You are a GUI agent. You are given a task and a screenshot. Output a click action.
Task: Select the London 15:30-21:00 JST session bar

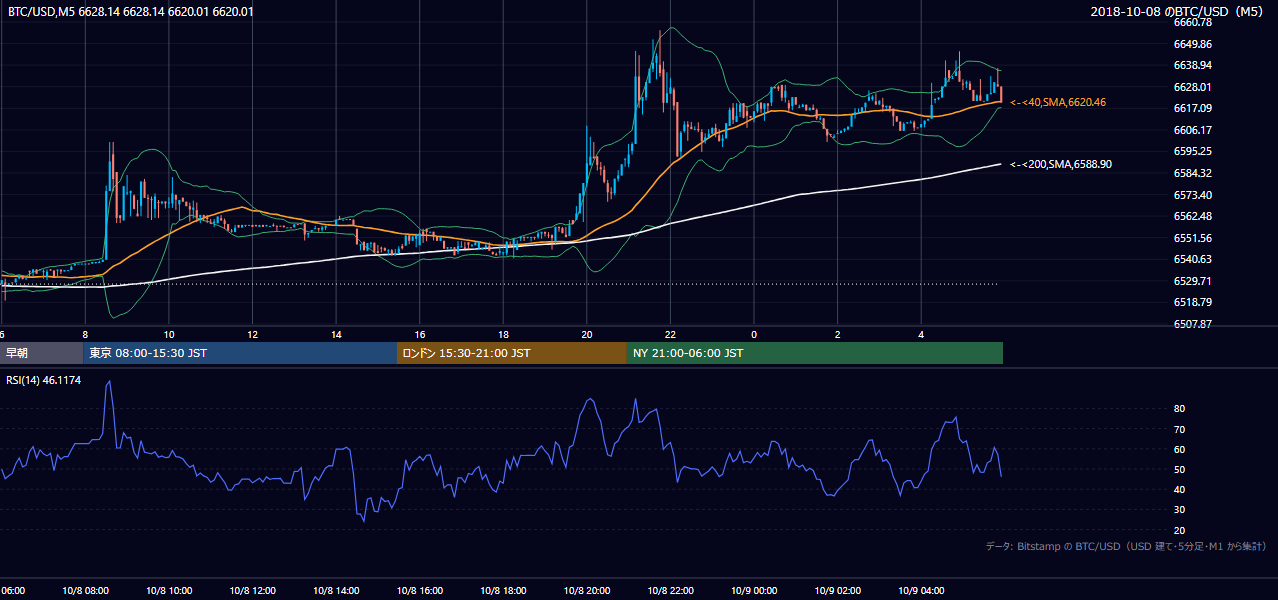pyautogui.click(x=512, y=353)
